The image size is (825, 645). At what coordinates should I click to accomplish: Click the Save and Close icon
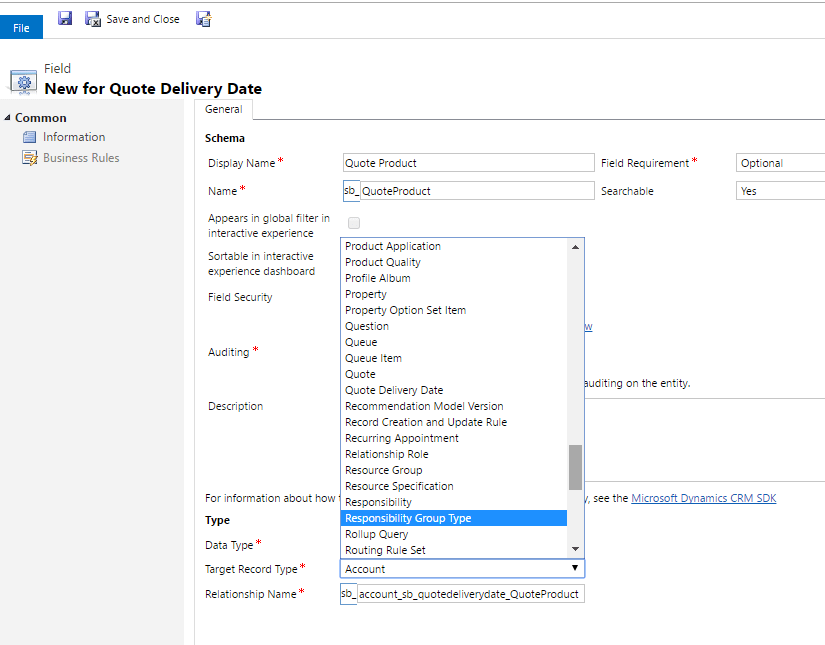click(92, 18)
